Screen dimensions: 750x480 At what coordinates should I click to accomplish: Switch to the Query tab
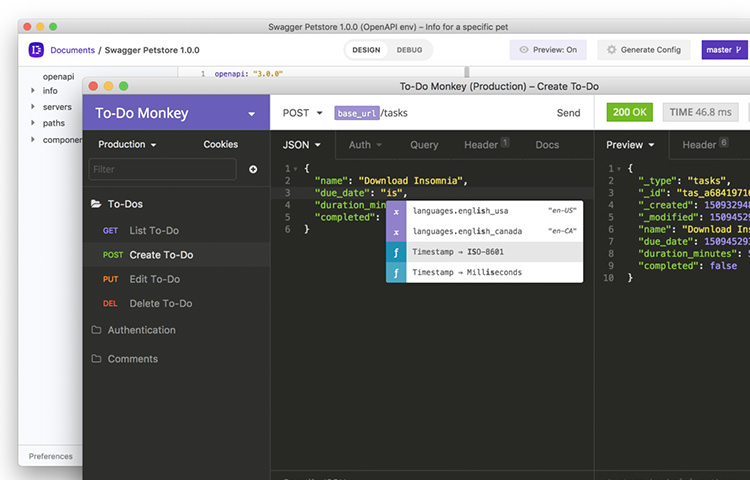[424, 145]
